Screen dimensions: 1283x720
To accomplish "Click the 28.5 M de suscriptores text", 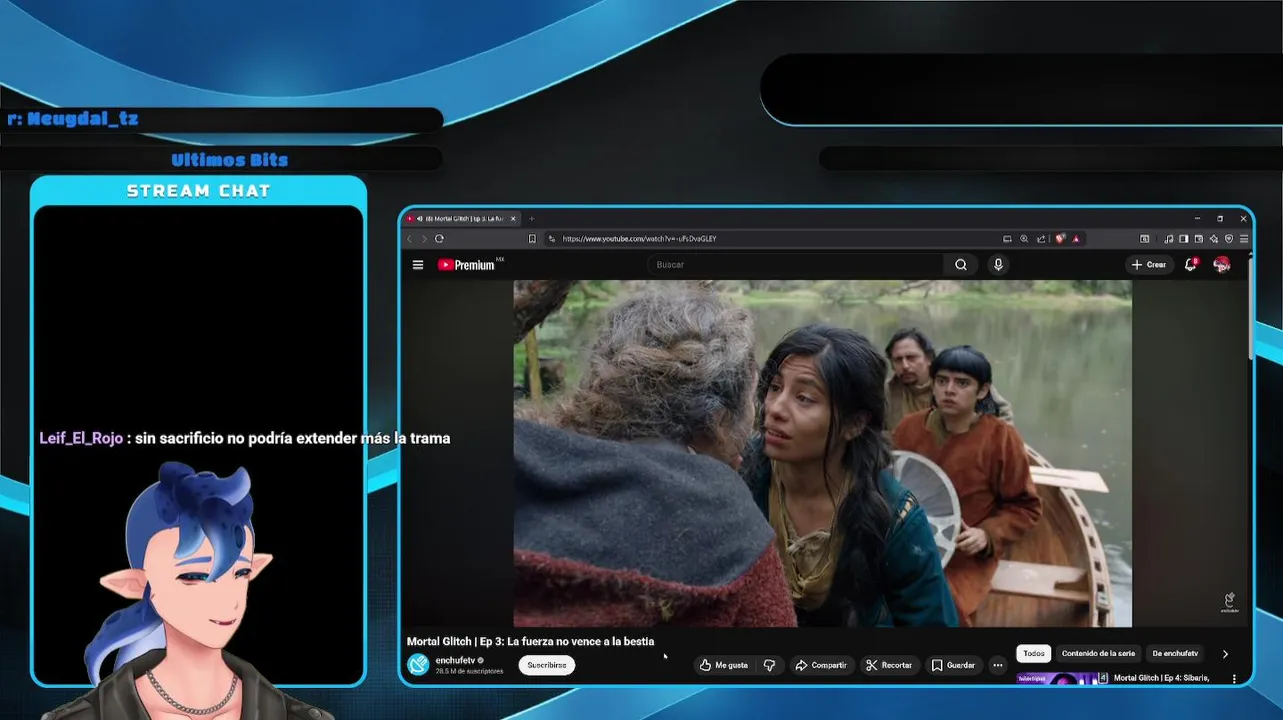I will [469, 671].
